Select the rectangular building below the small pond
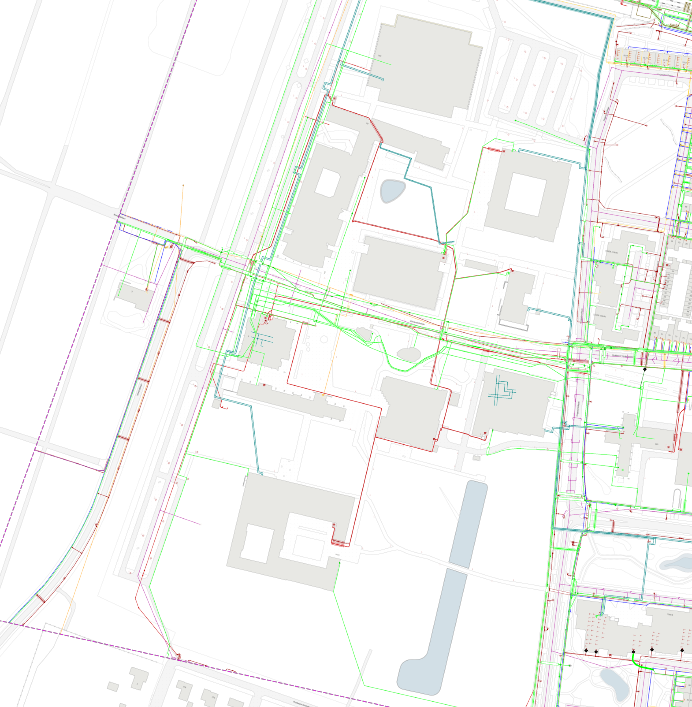692x707 pixels. pyautogui.click(x=398, y=272)
